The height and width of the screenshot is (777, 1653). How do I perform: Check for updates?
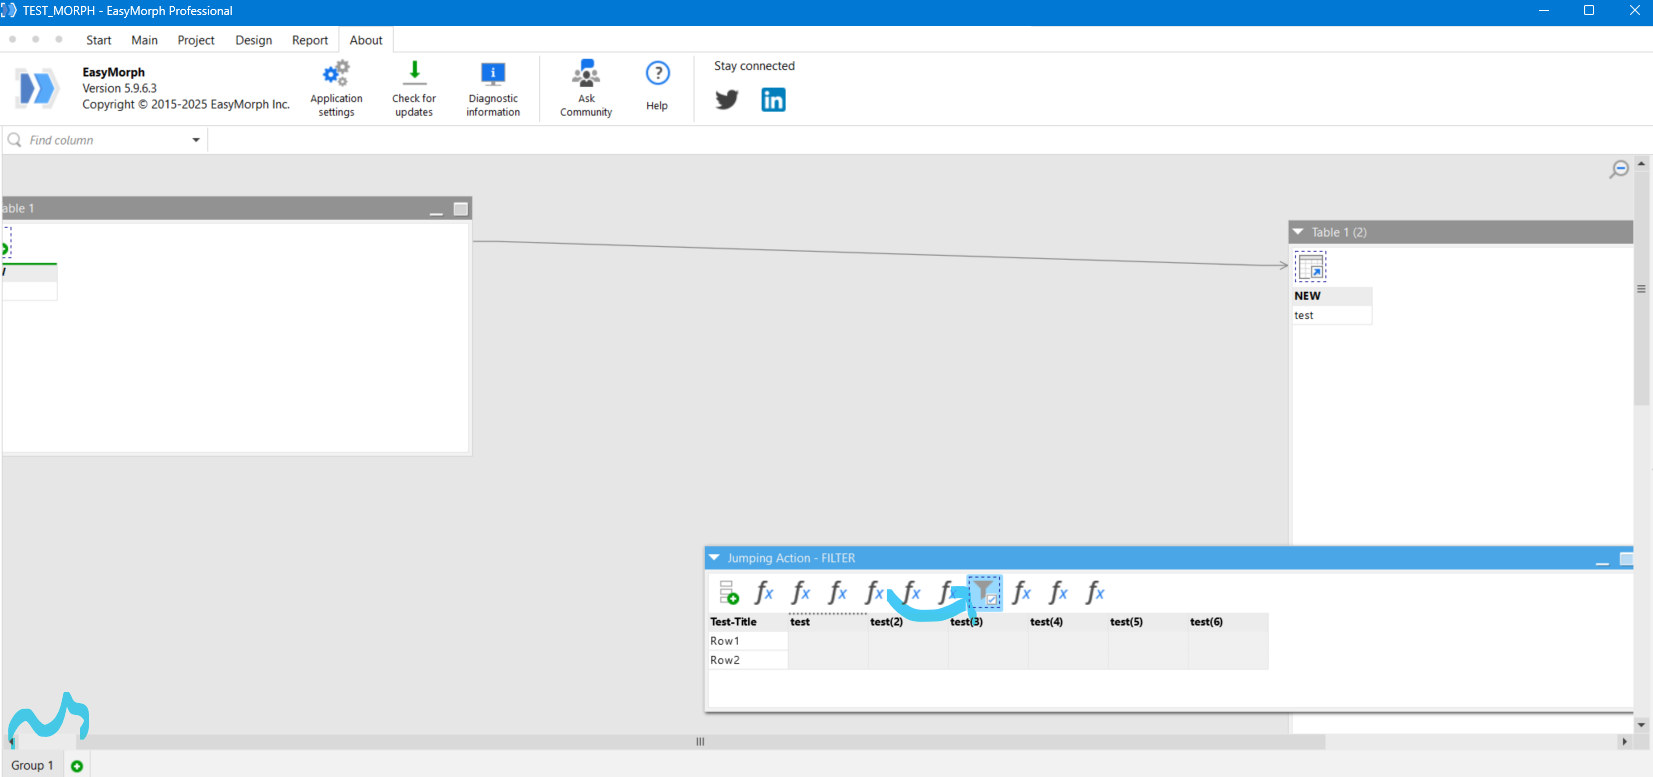(414, 89)
